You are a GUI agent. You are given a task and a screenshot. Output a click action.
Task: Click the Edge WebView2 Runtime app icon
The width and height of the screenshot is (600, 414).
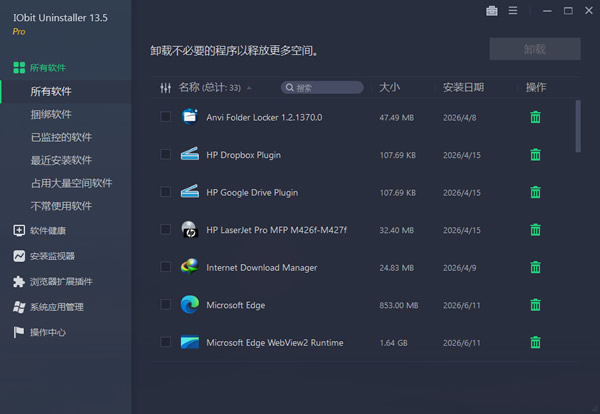click(x=190, y=342)
